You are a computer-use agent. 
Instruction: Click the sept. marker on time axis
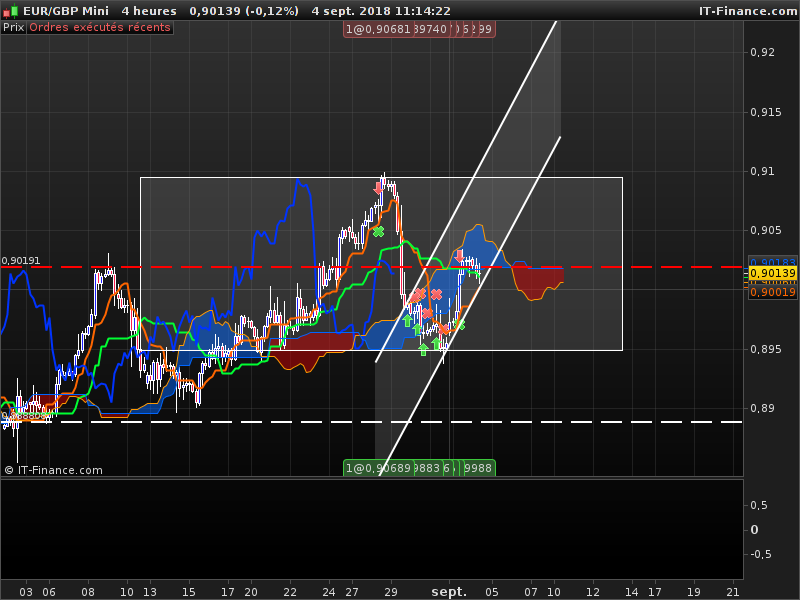click(449, 592)
